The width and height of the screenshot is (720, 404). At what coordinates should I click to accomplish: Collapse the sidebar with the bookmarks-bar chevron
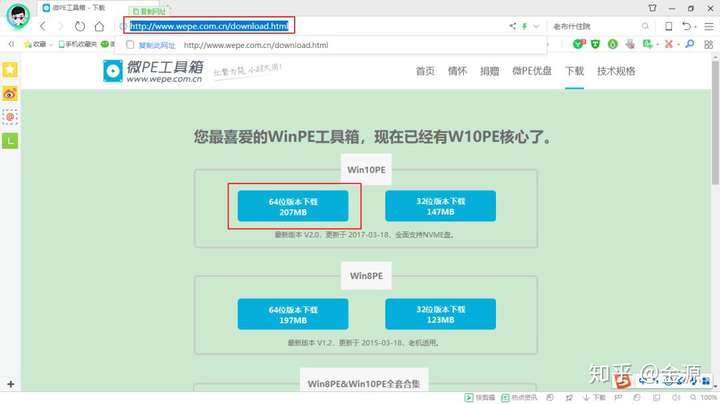(x=11, y=44)
